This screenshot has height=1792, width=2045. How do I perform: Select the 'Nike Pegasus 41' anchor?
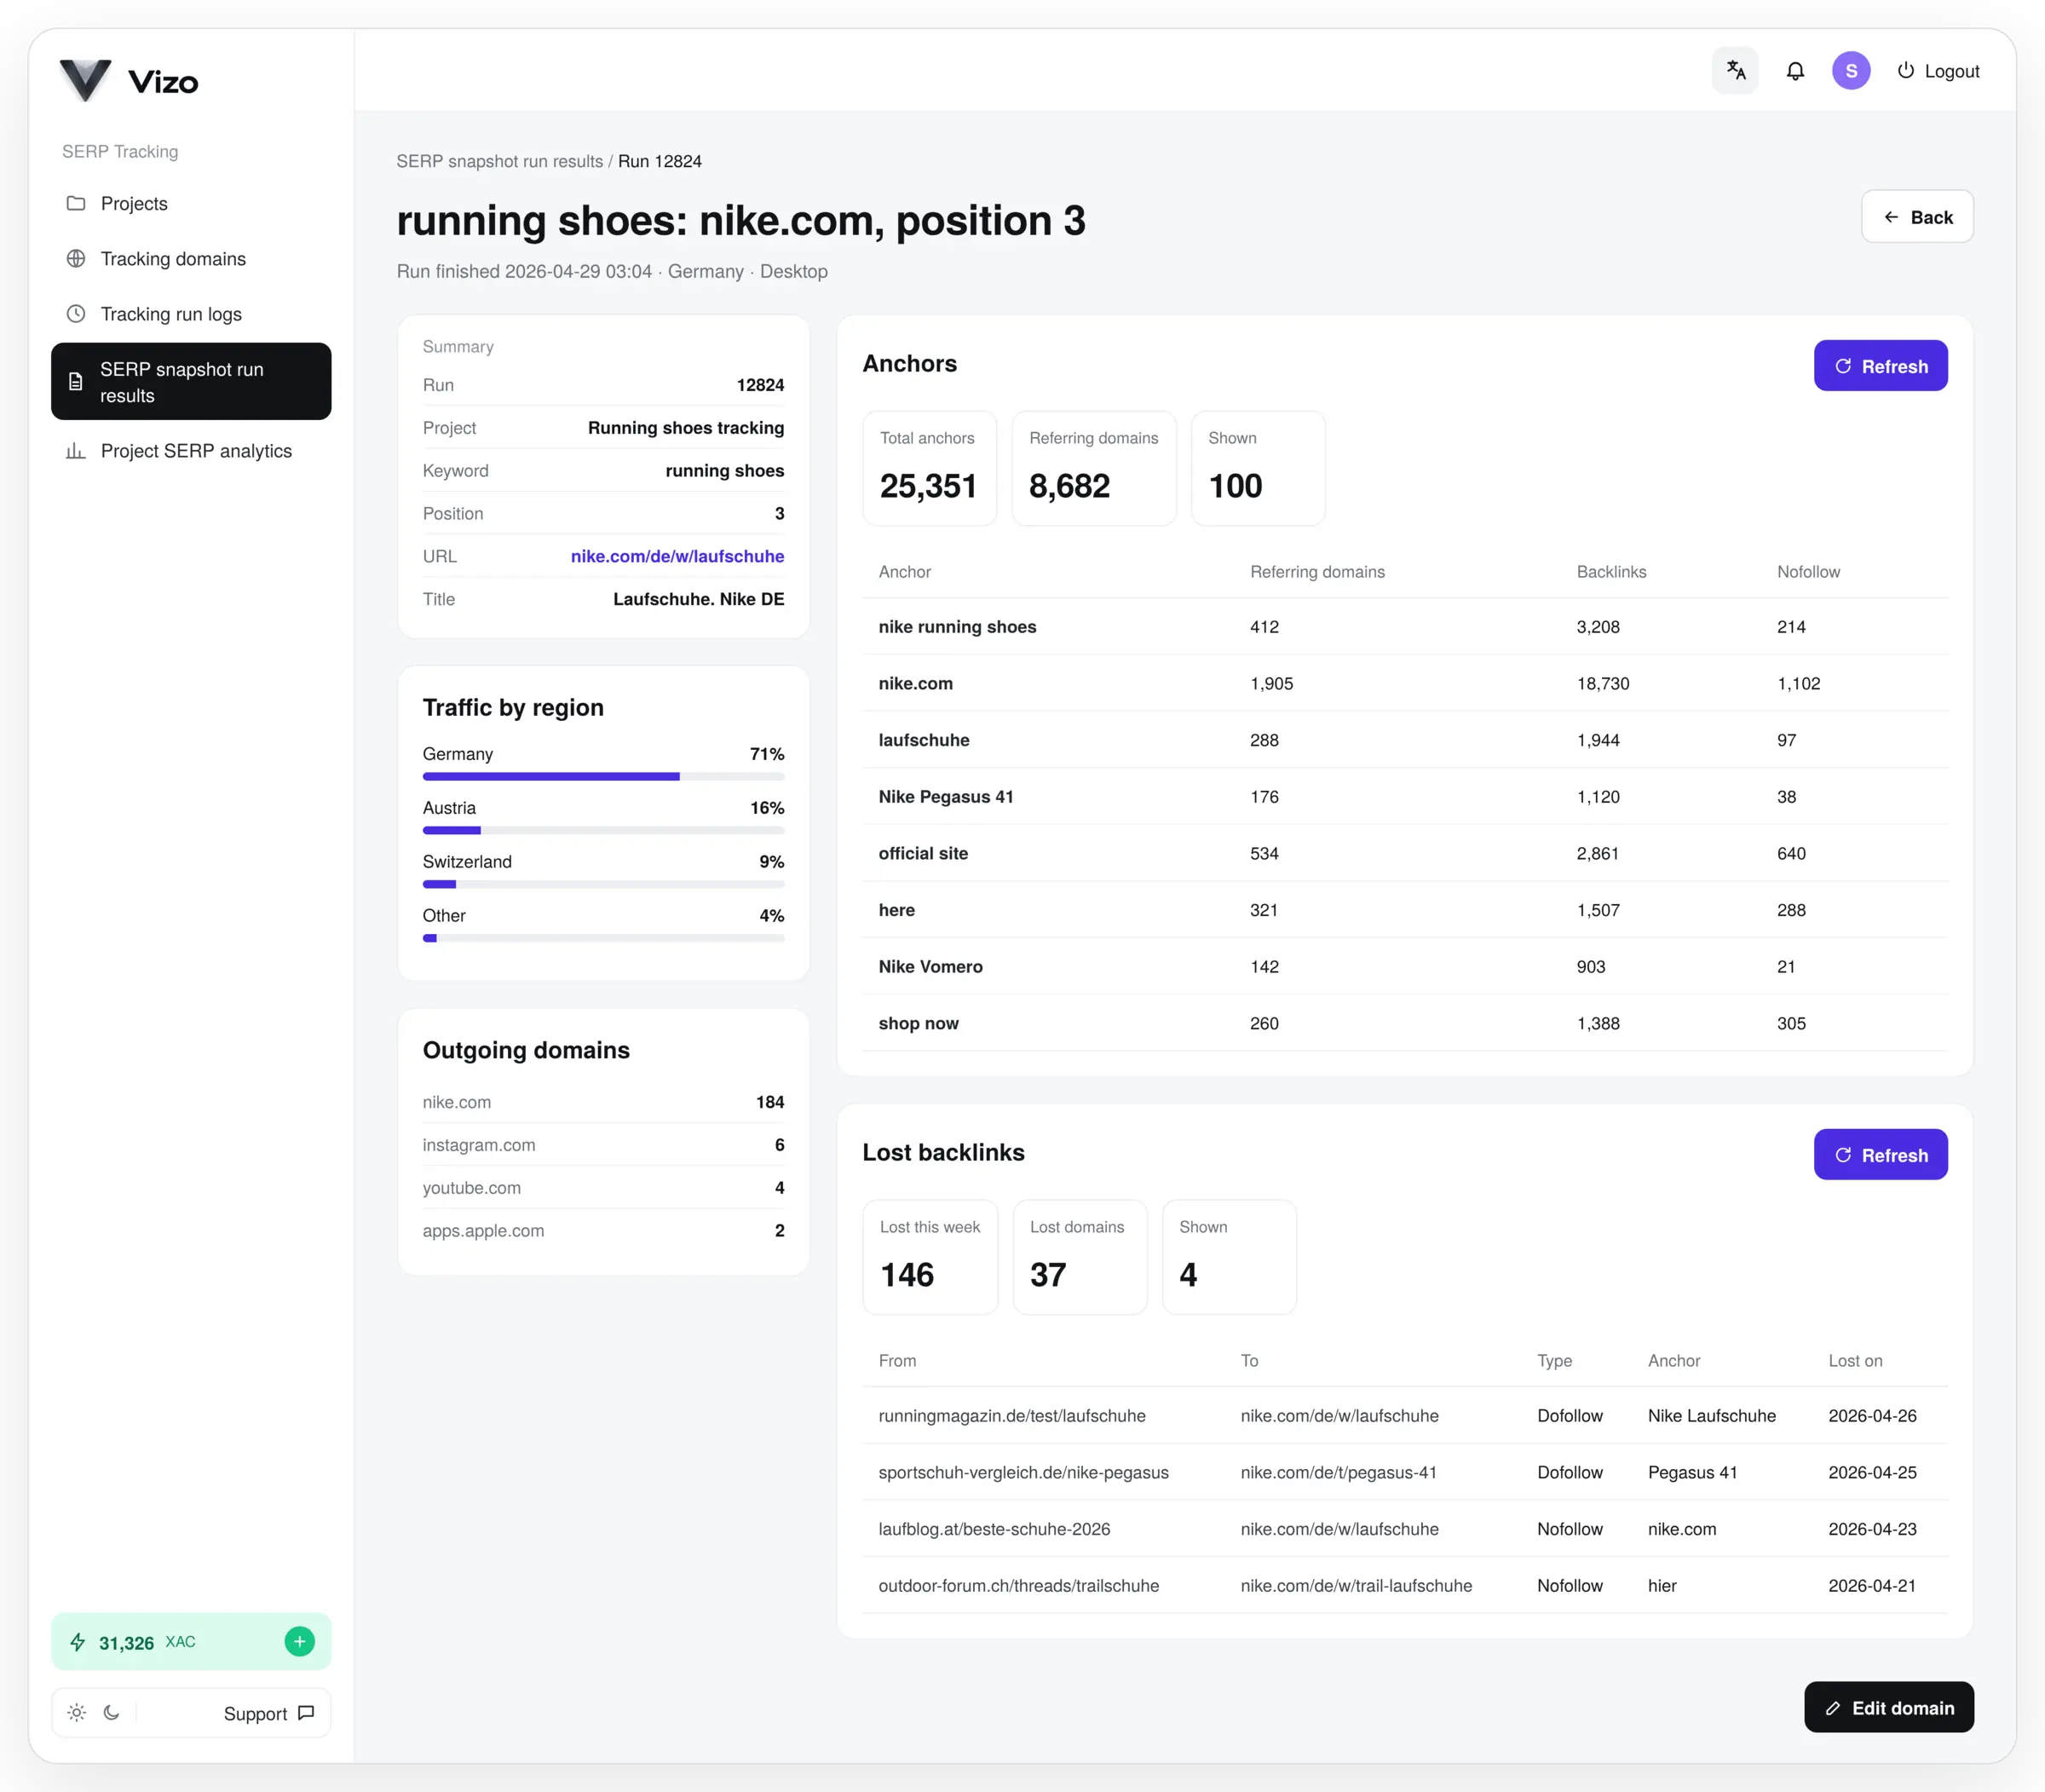[946, 797]
